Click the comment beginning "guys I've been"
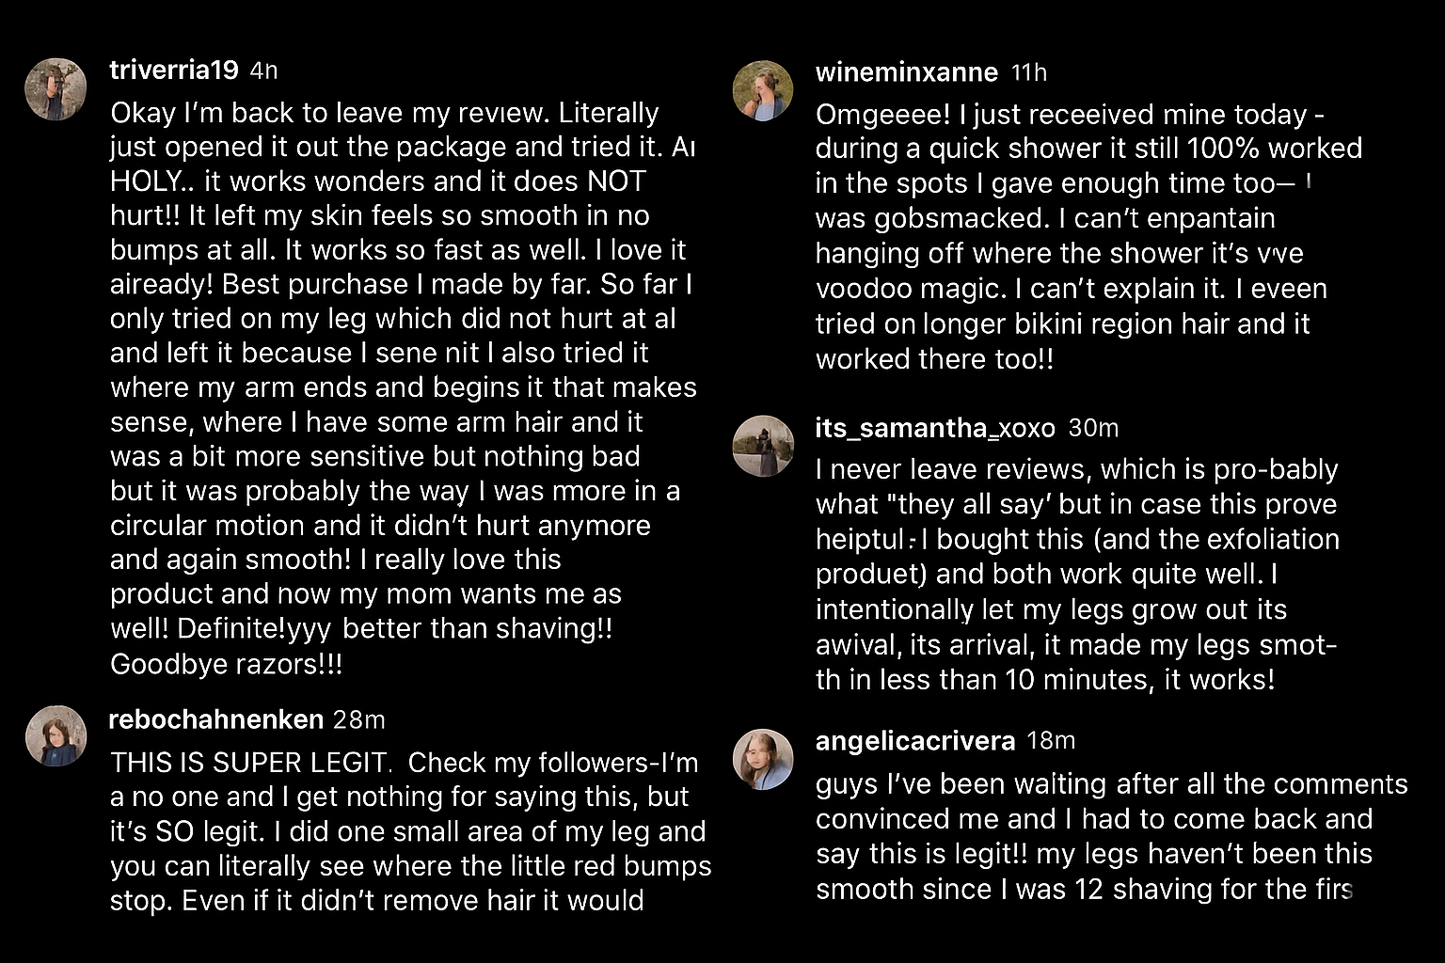Image resolution: width=1445 pixels, height=963 pixels. (x=1110, y=836)
